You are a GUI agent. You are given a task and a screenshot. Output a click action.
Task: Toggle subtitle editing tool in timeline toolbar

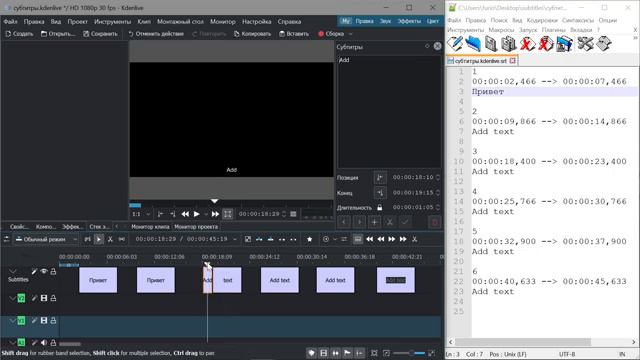click(358, 239)
